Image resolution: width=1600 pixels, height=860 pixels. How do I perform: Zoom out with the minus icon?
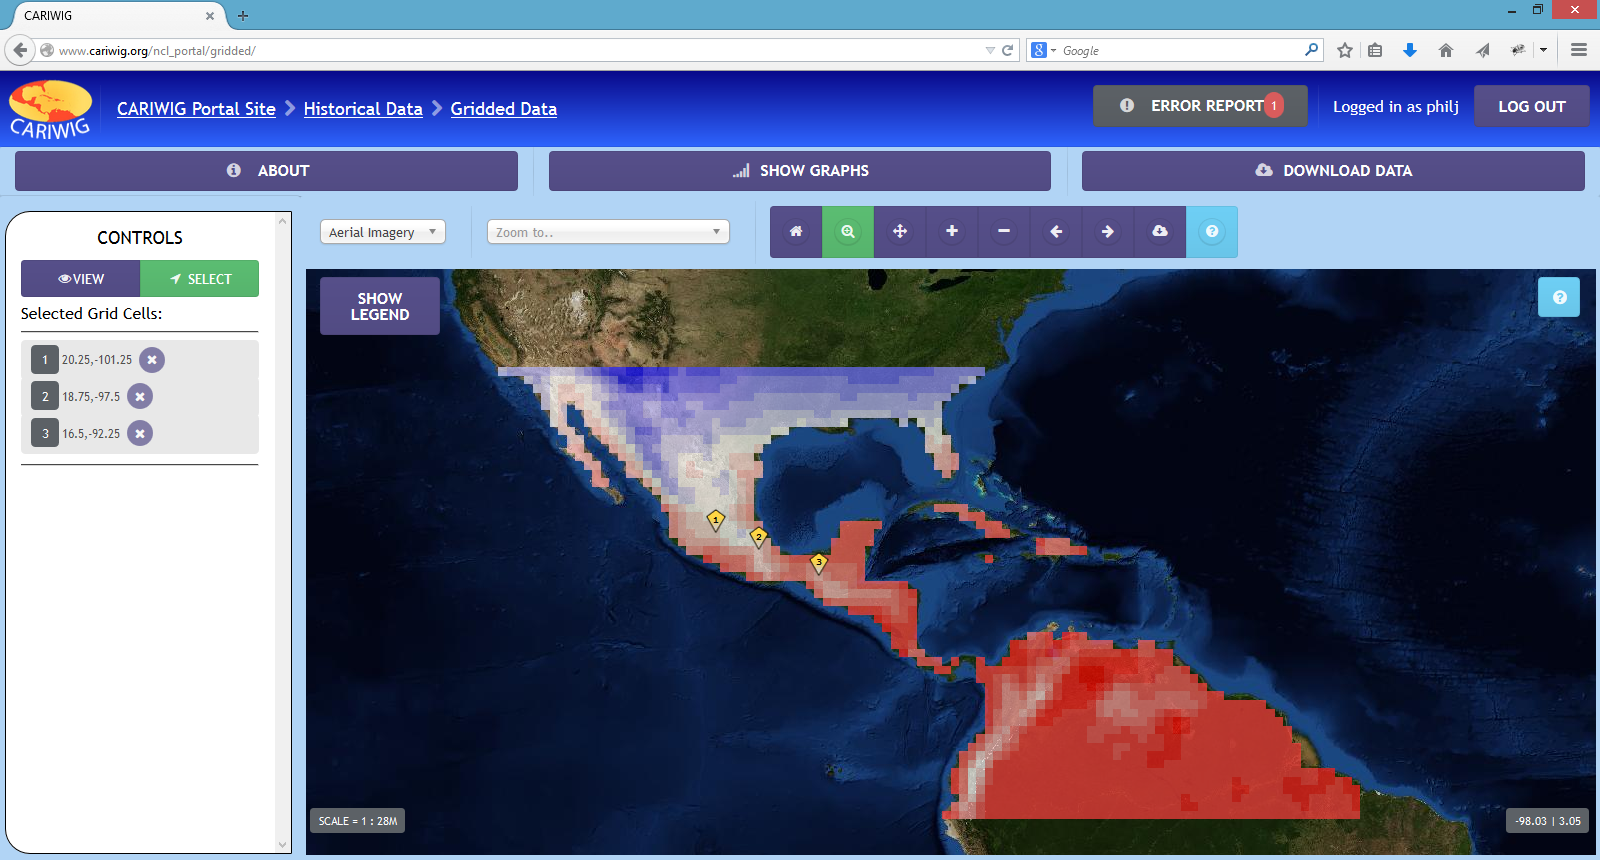point(1004,232)
